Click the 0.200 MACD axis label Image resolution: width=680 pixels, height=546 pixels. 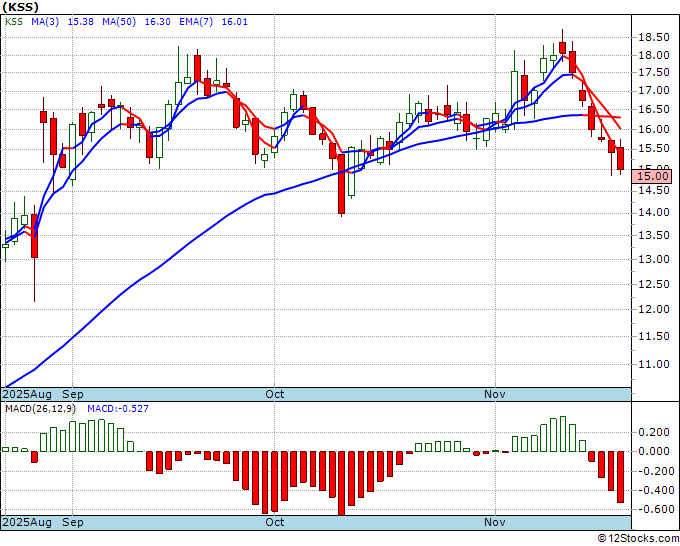[654, 432]
